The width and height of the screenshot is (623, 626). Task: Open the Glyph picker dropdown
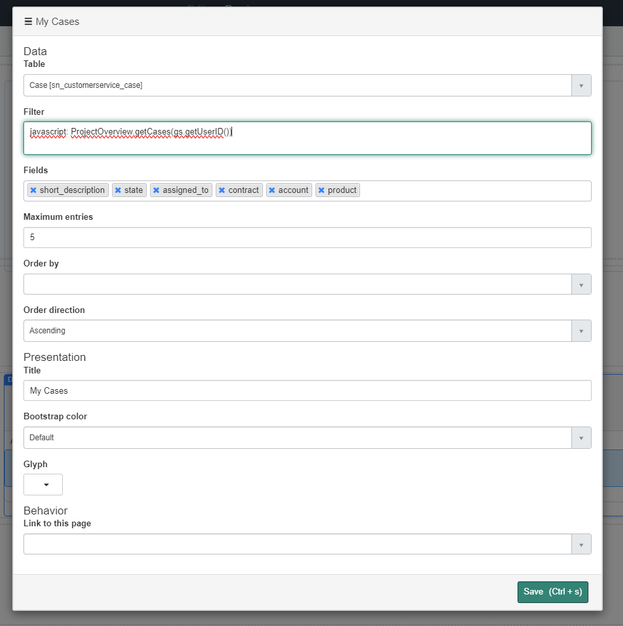[43, 485]
